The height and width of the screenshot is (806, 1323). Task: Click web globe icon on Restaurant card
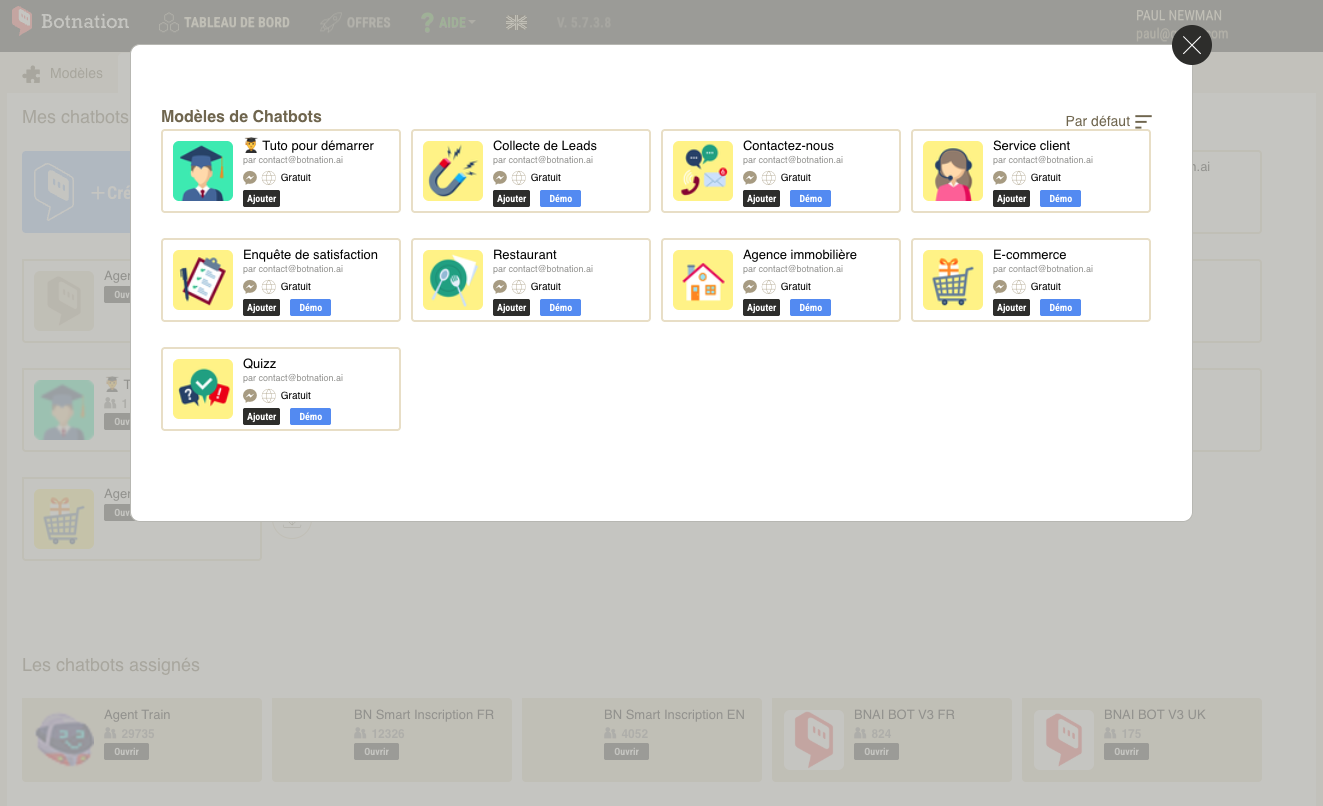518,287
